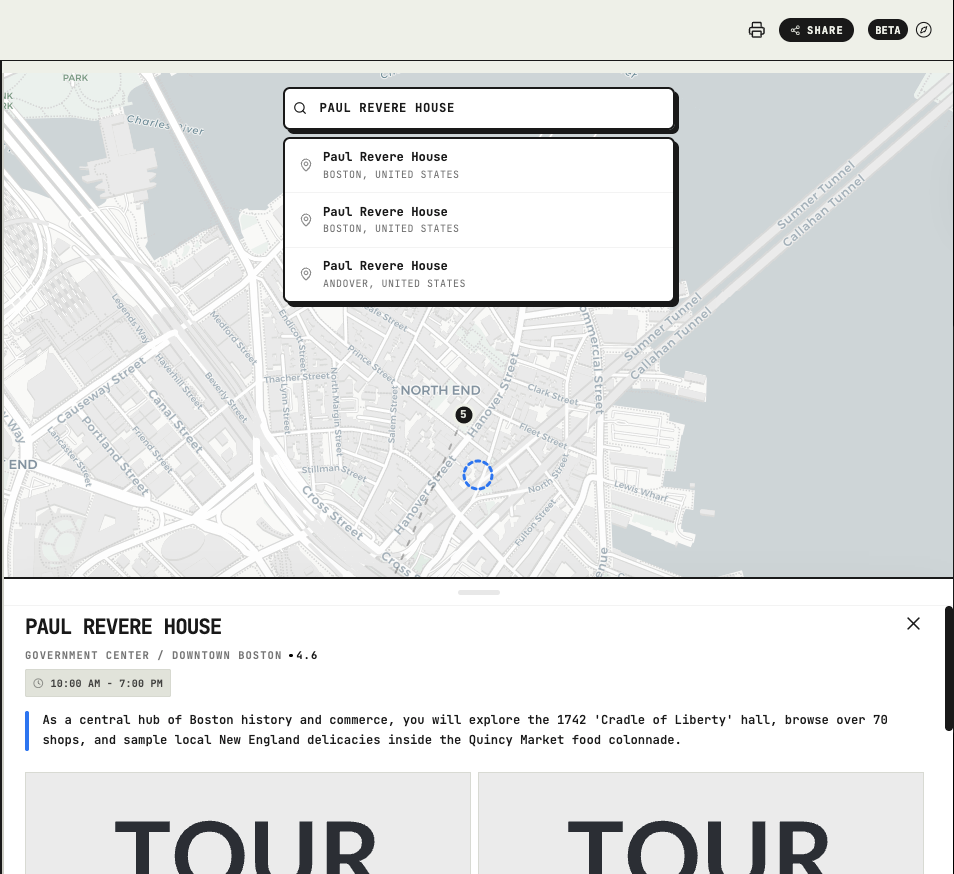
Task: Focus the Paul Revere House search field
Action: pos(479,108)
